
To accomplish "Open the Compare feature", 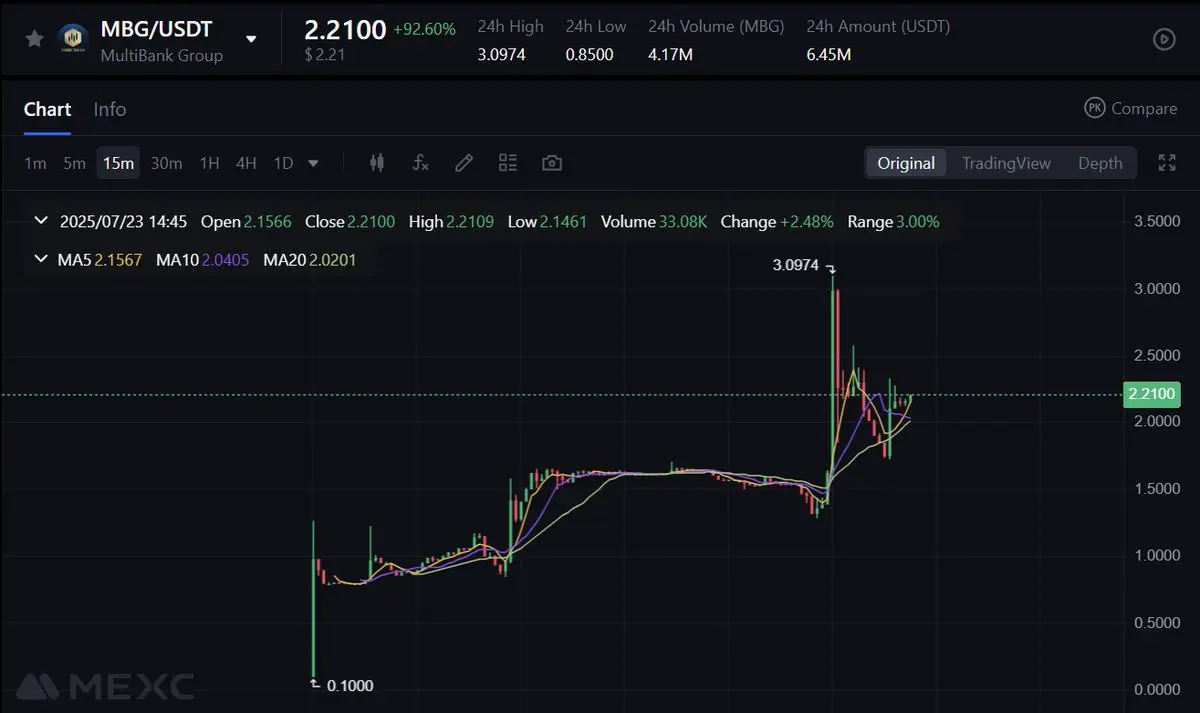I will tap(1131, 108).
